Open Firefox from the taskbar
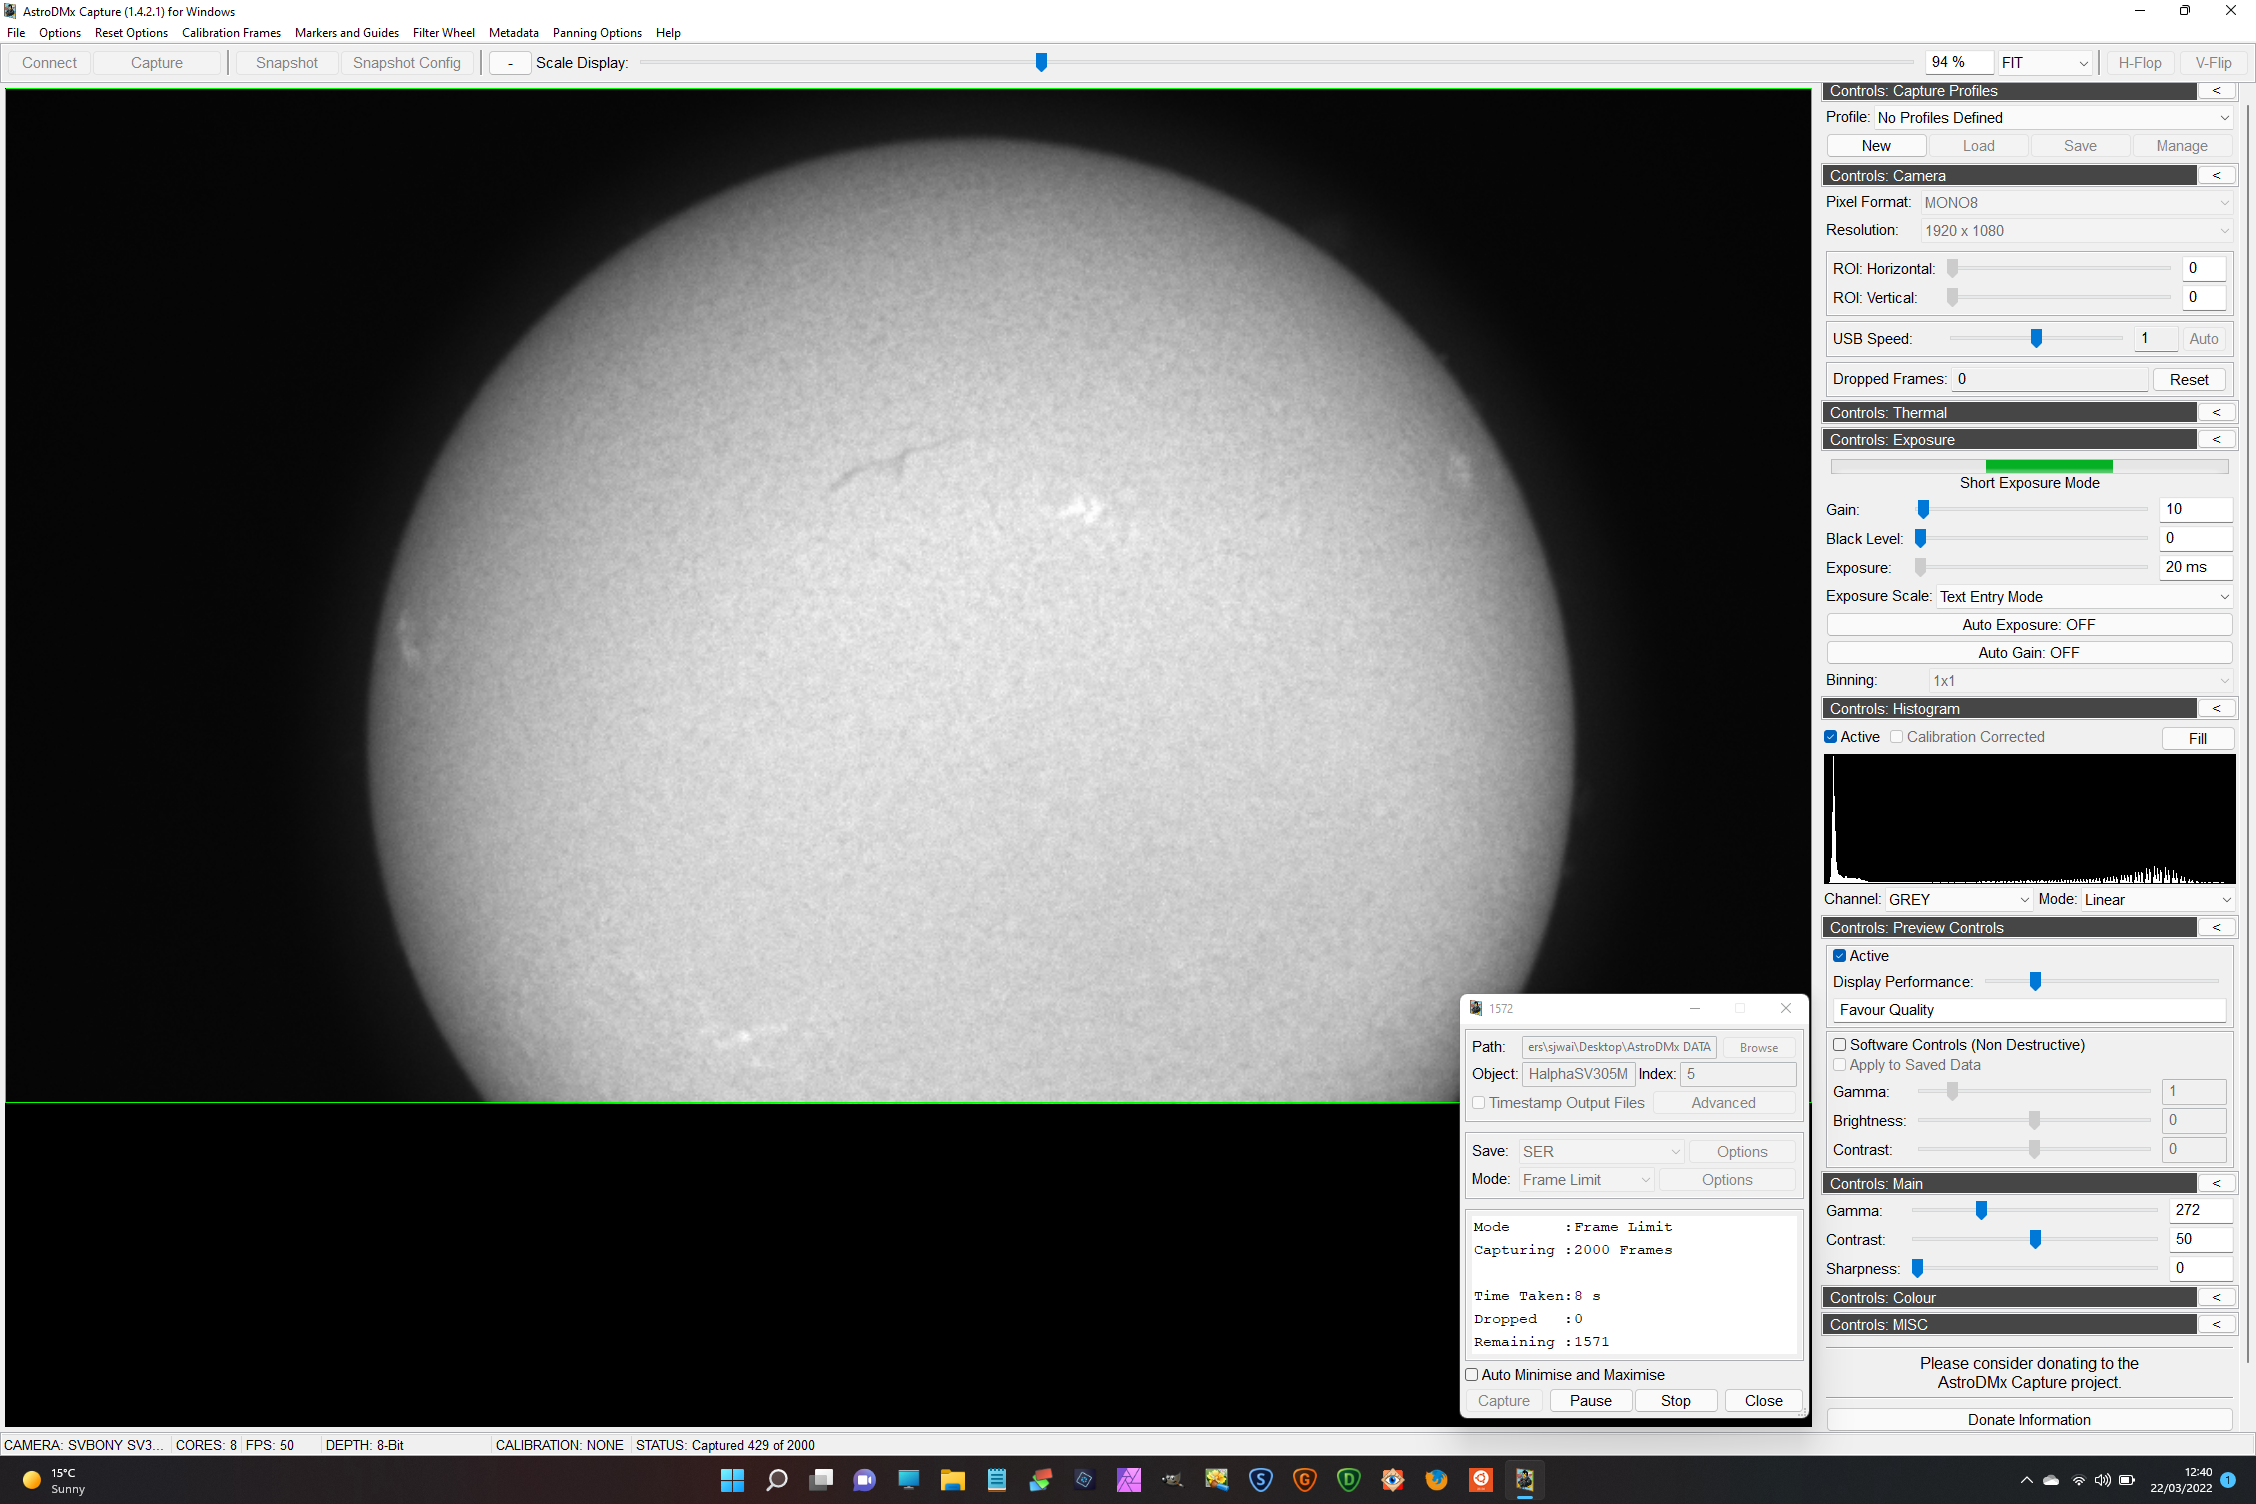 coord(1436,1480)
